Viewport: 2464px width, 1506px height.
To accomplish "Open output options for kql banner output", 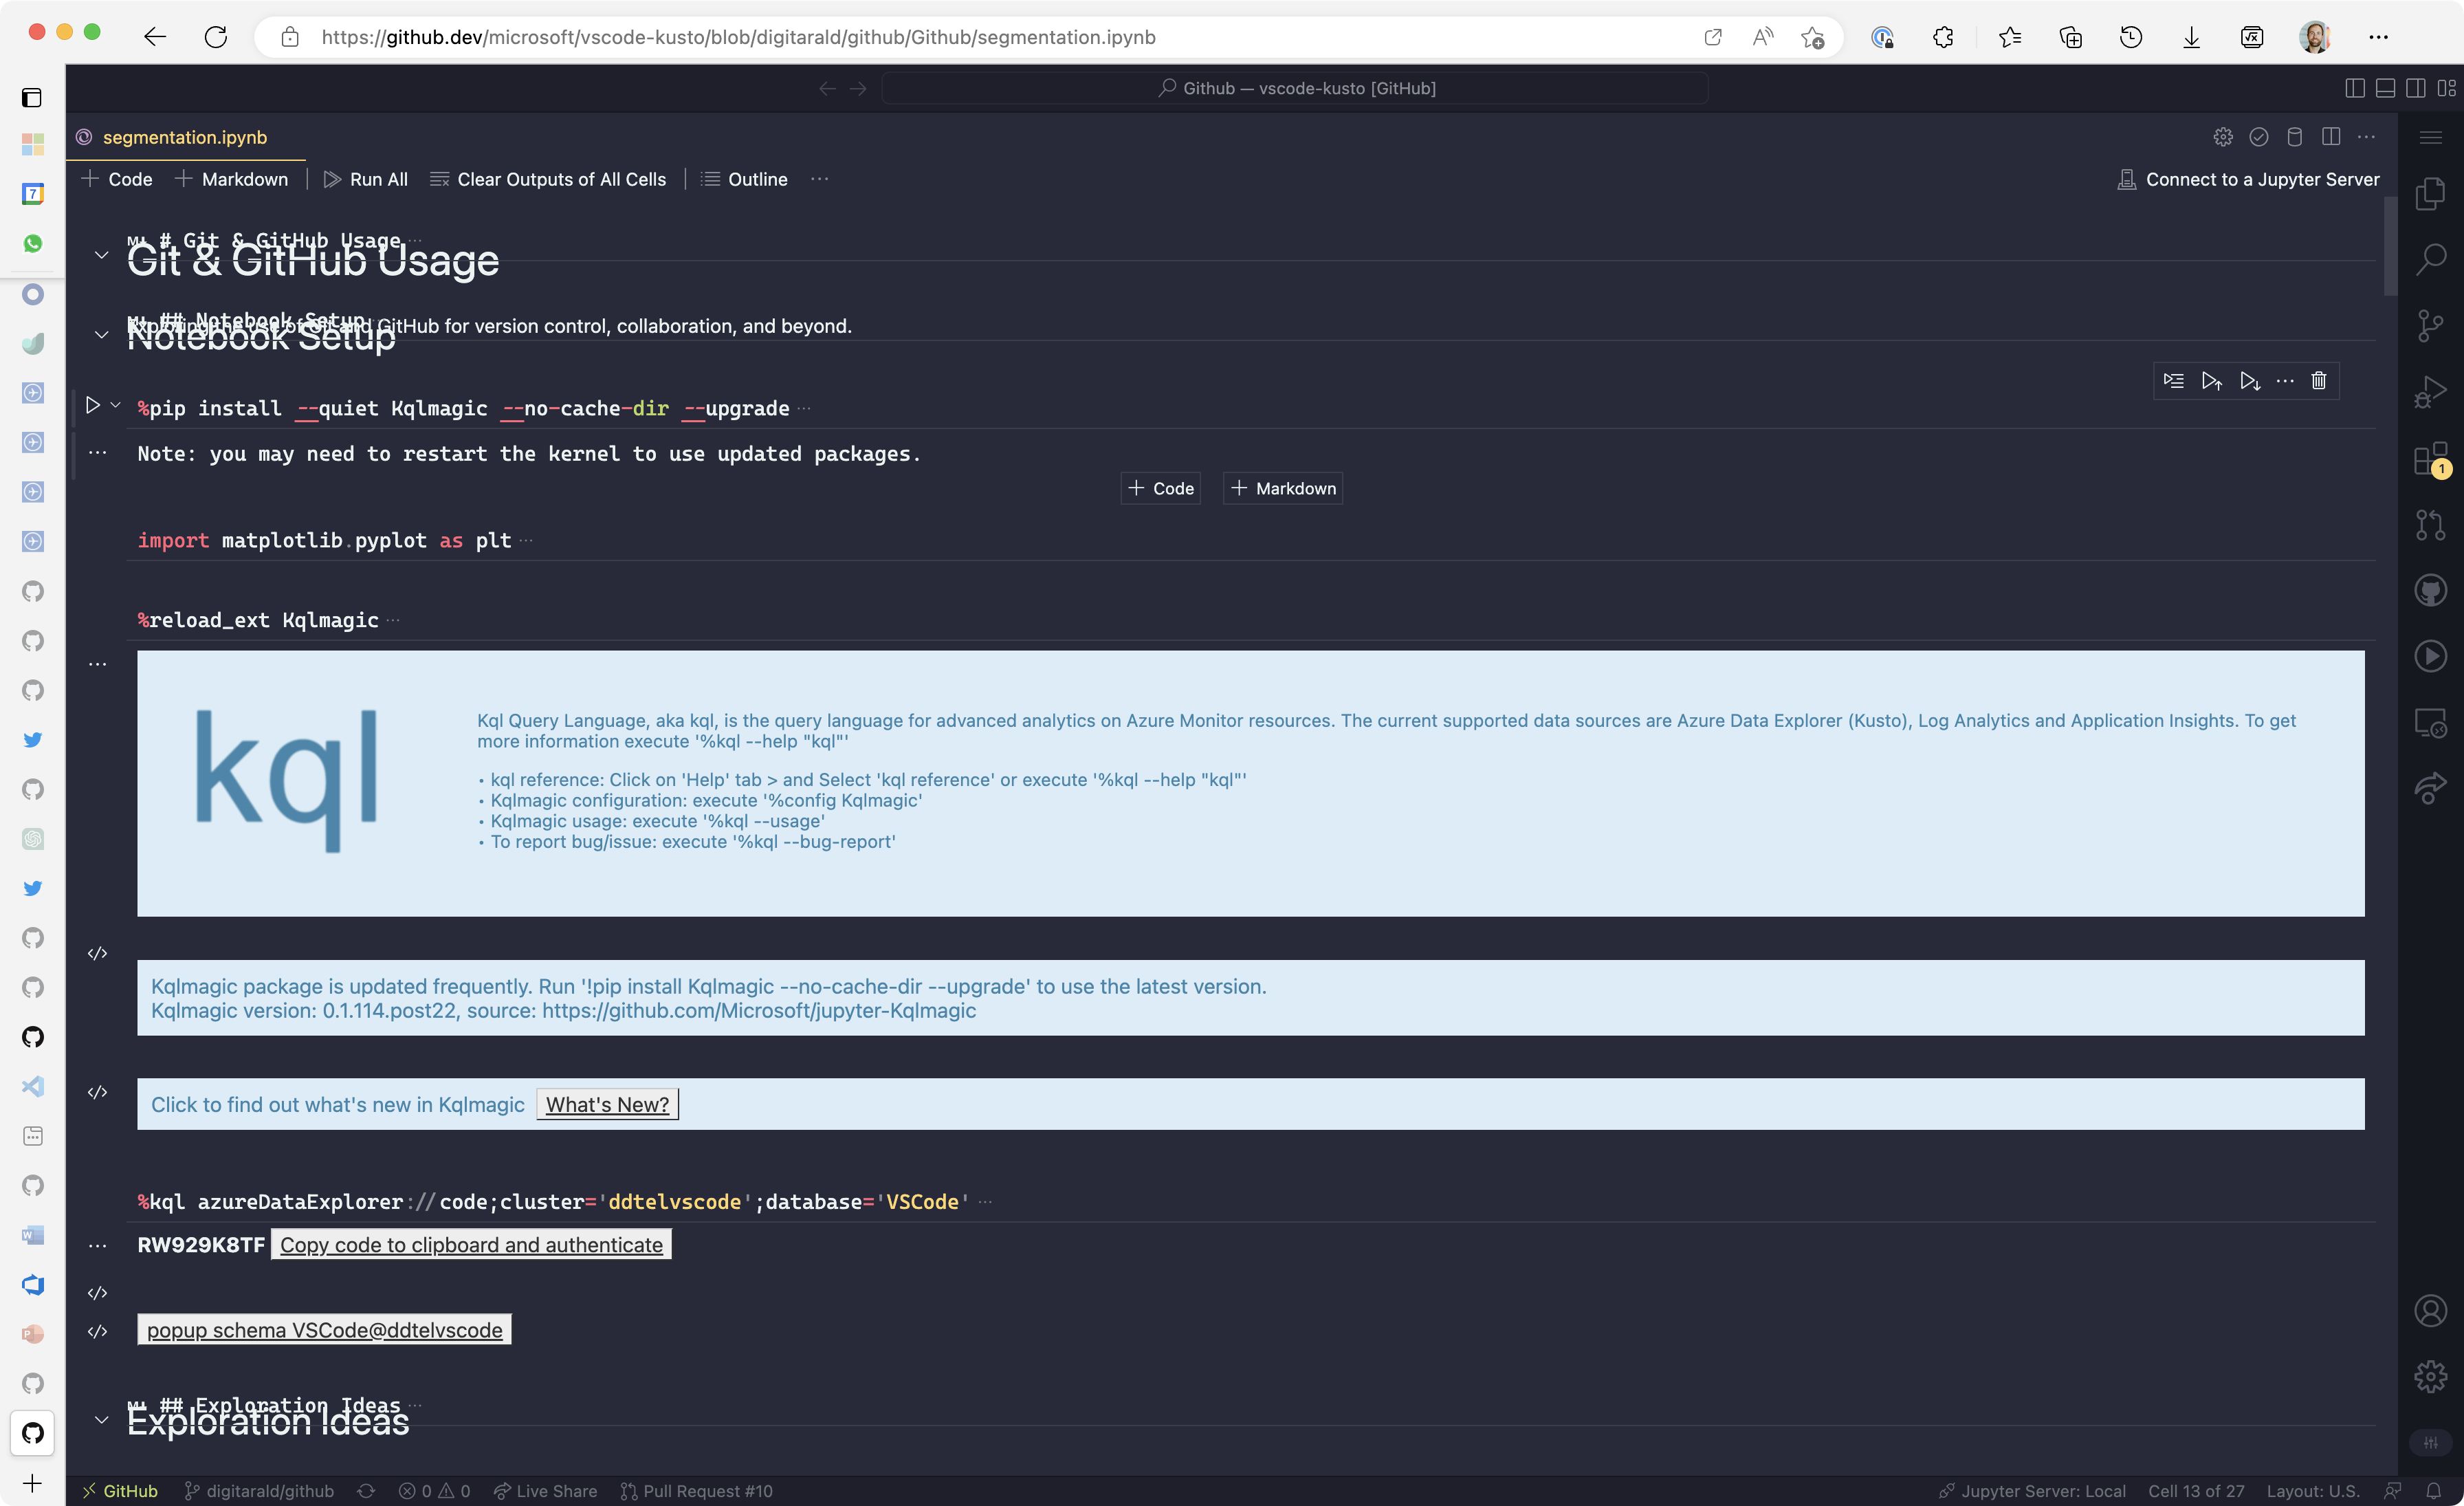I will 97,664.
